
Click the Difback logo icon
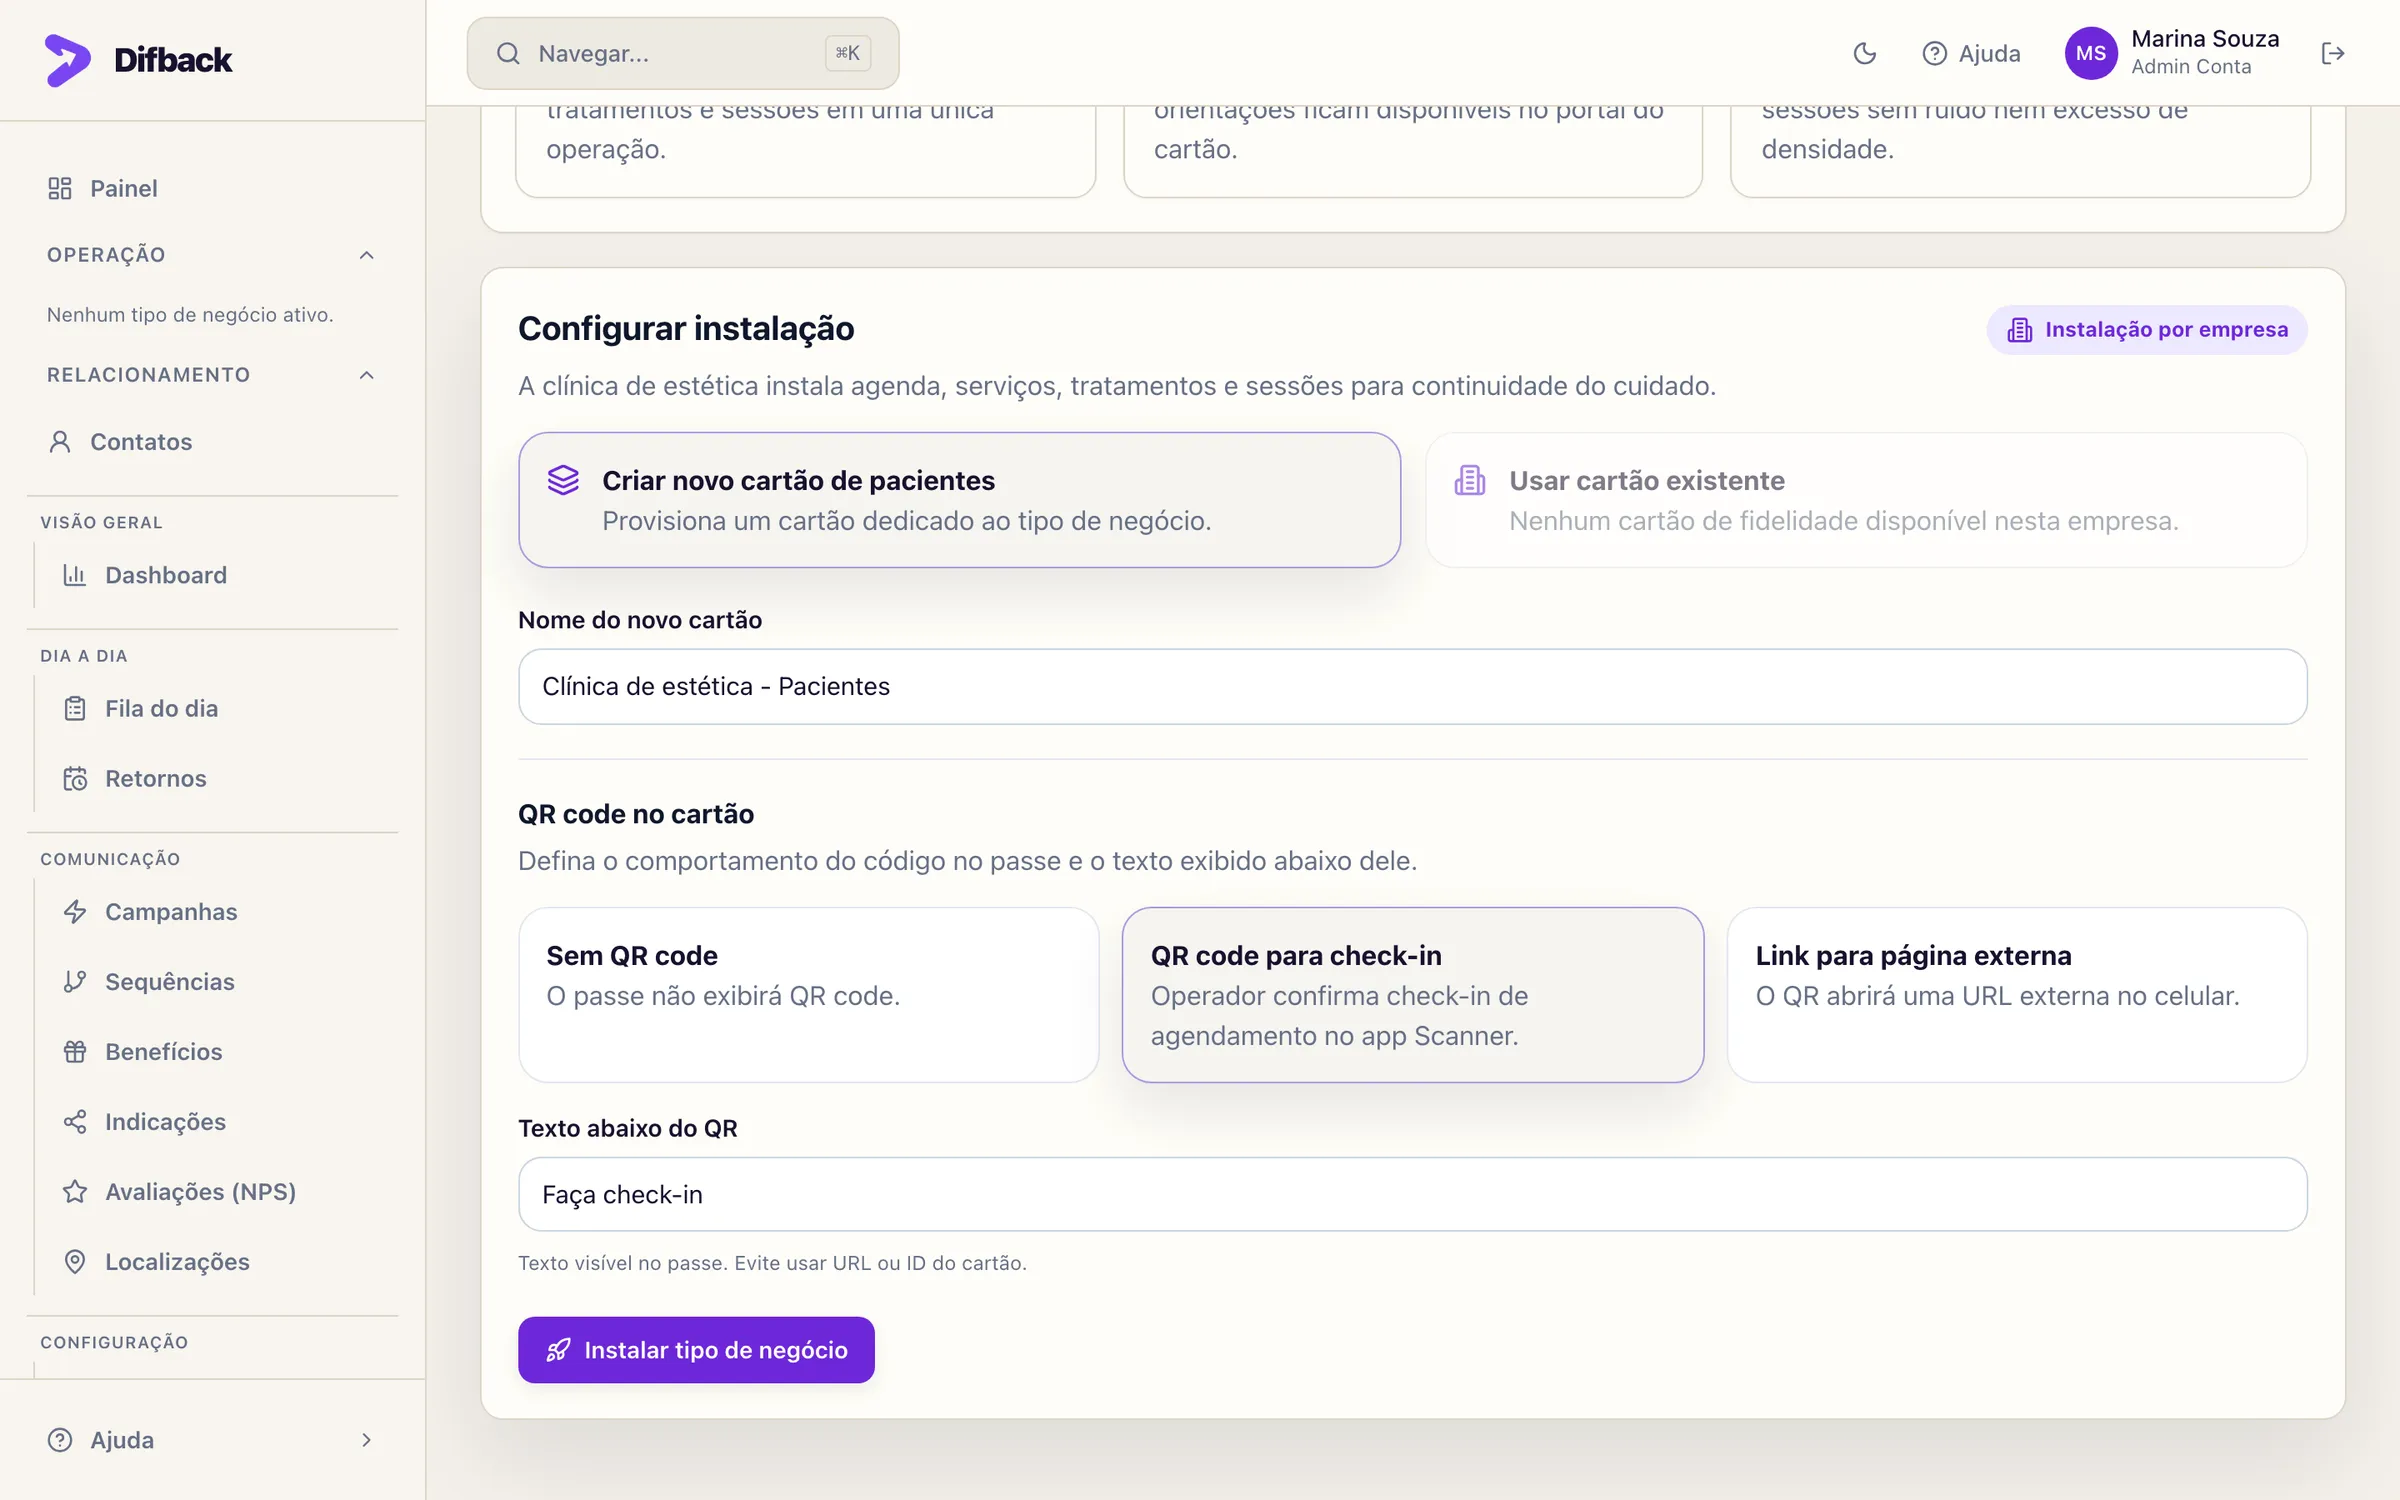click(67, 60)
